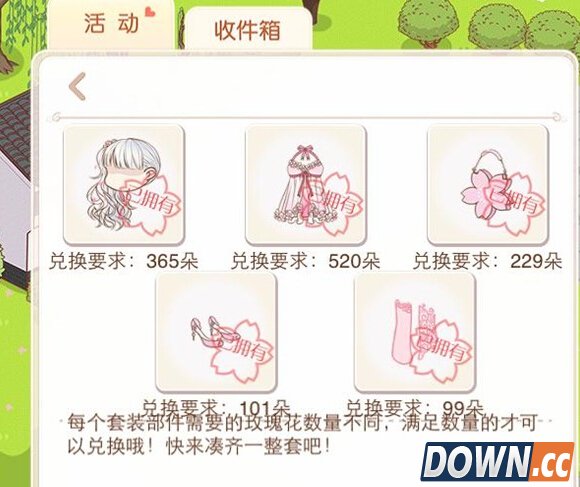Select the silver wavy hairstyle item
This screenshot has width=580, height=487.
(x=124, y=185)
